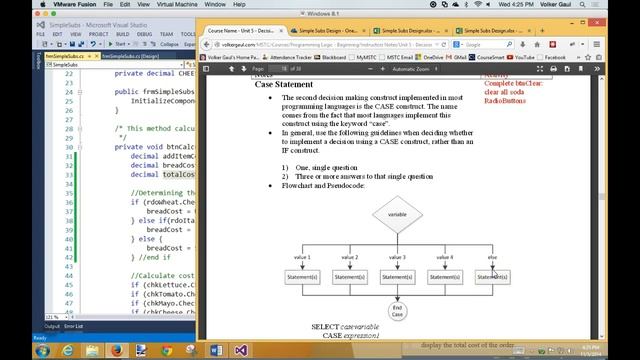Open PDF viewer tools chevron
This screenshot has height=360, width=640.
pos(597,69)
